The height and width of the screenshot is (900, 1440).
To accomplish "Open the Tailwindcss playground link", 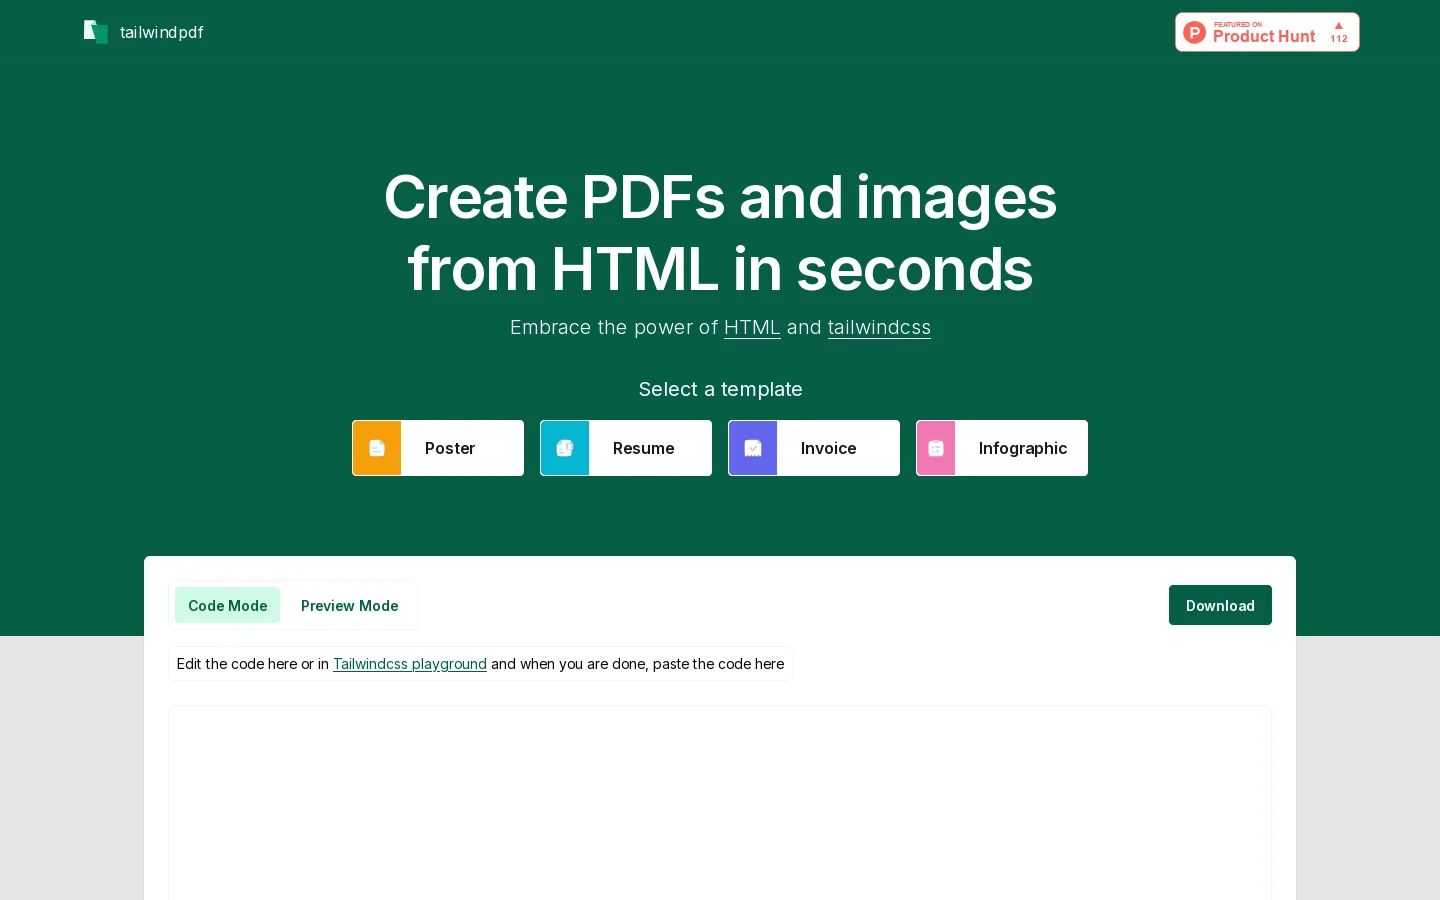I will (410, 664).
